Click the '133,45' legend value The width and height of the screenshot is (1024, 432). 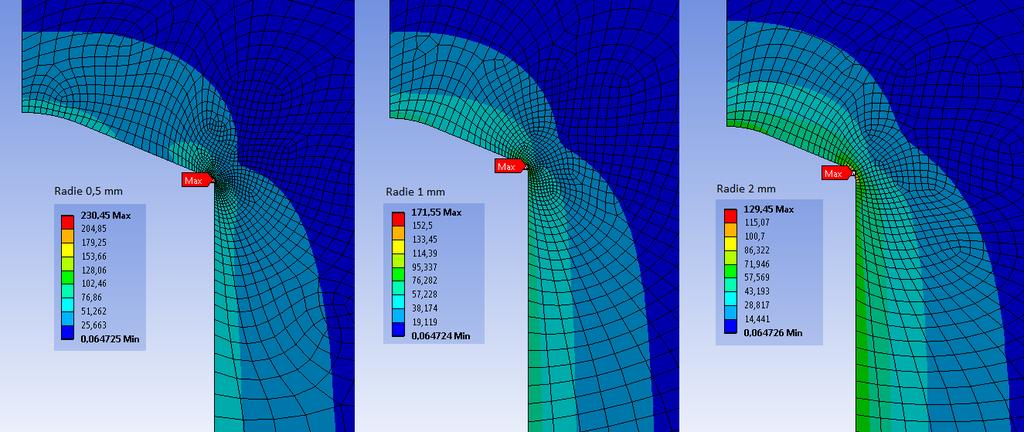click(424, 239)
